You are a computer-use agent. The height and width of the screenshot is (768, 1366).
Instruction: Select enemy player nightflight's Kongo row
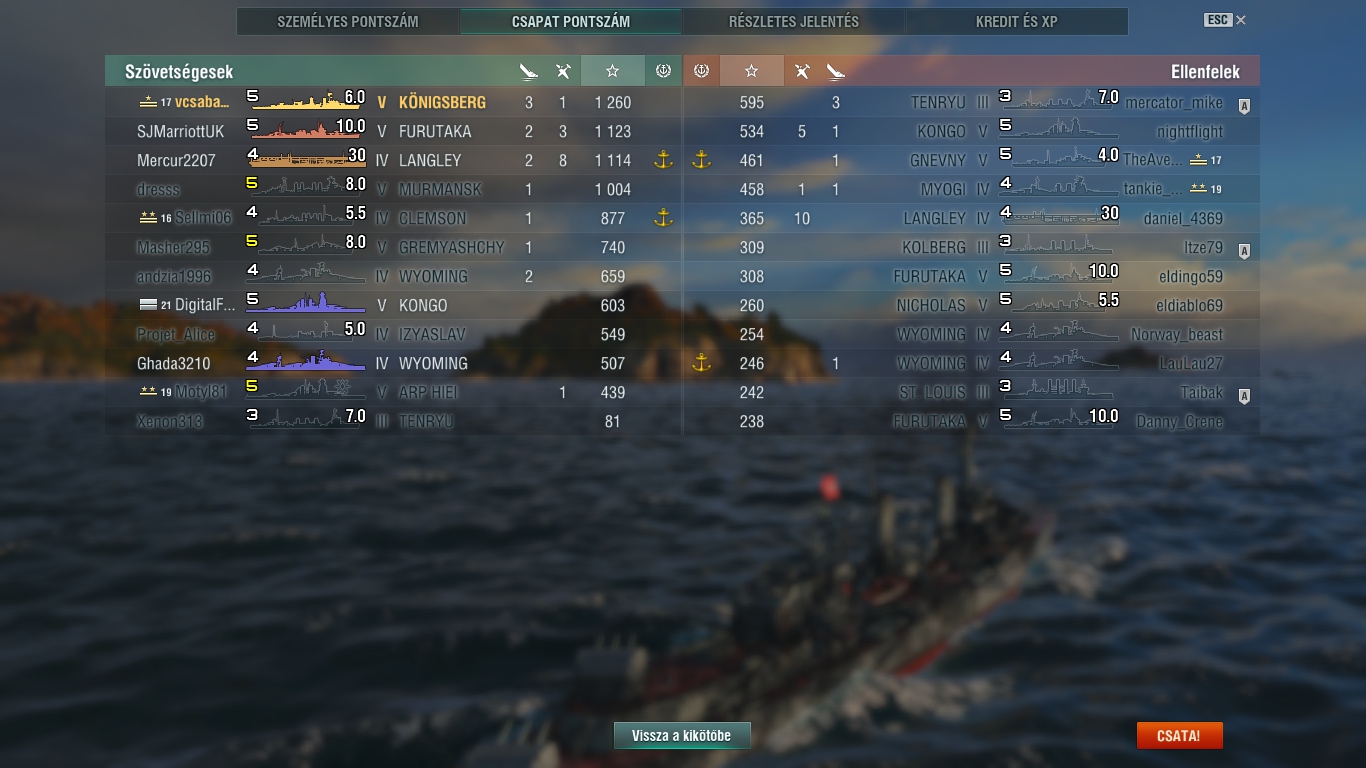(x=972, y=131)
